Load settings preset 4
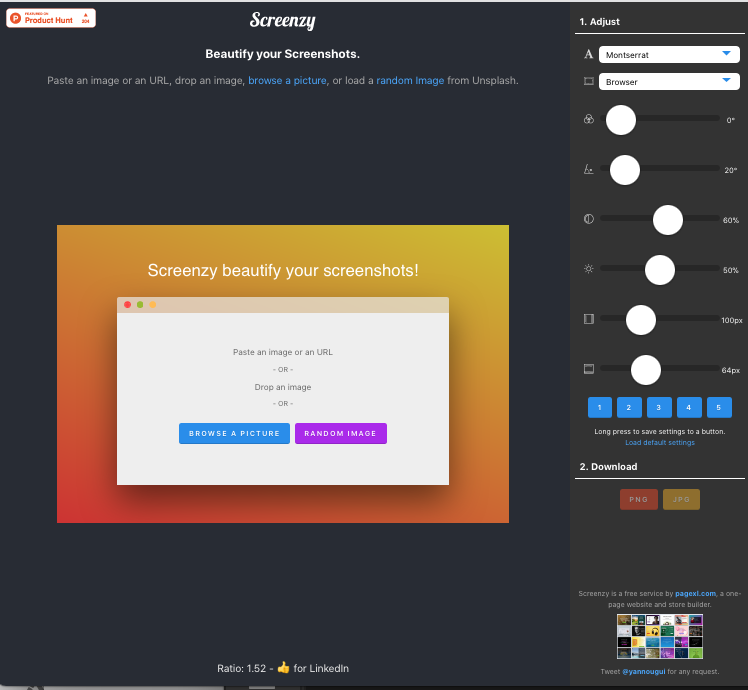The height and width of the screenshot is (690, 748). tap(689, 408)
